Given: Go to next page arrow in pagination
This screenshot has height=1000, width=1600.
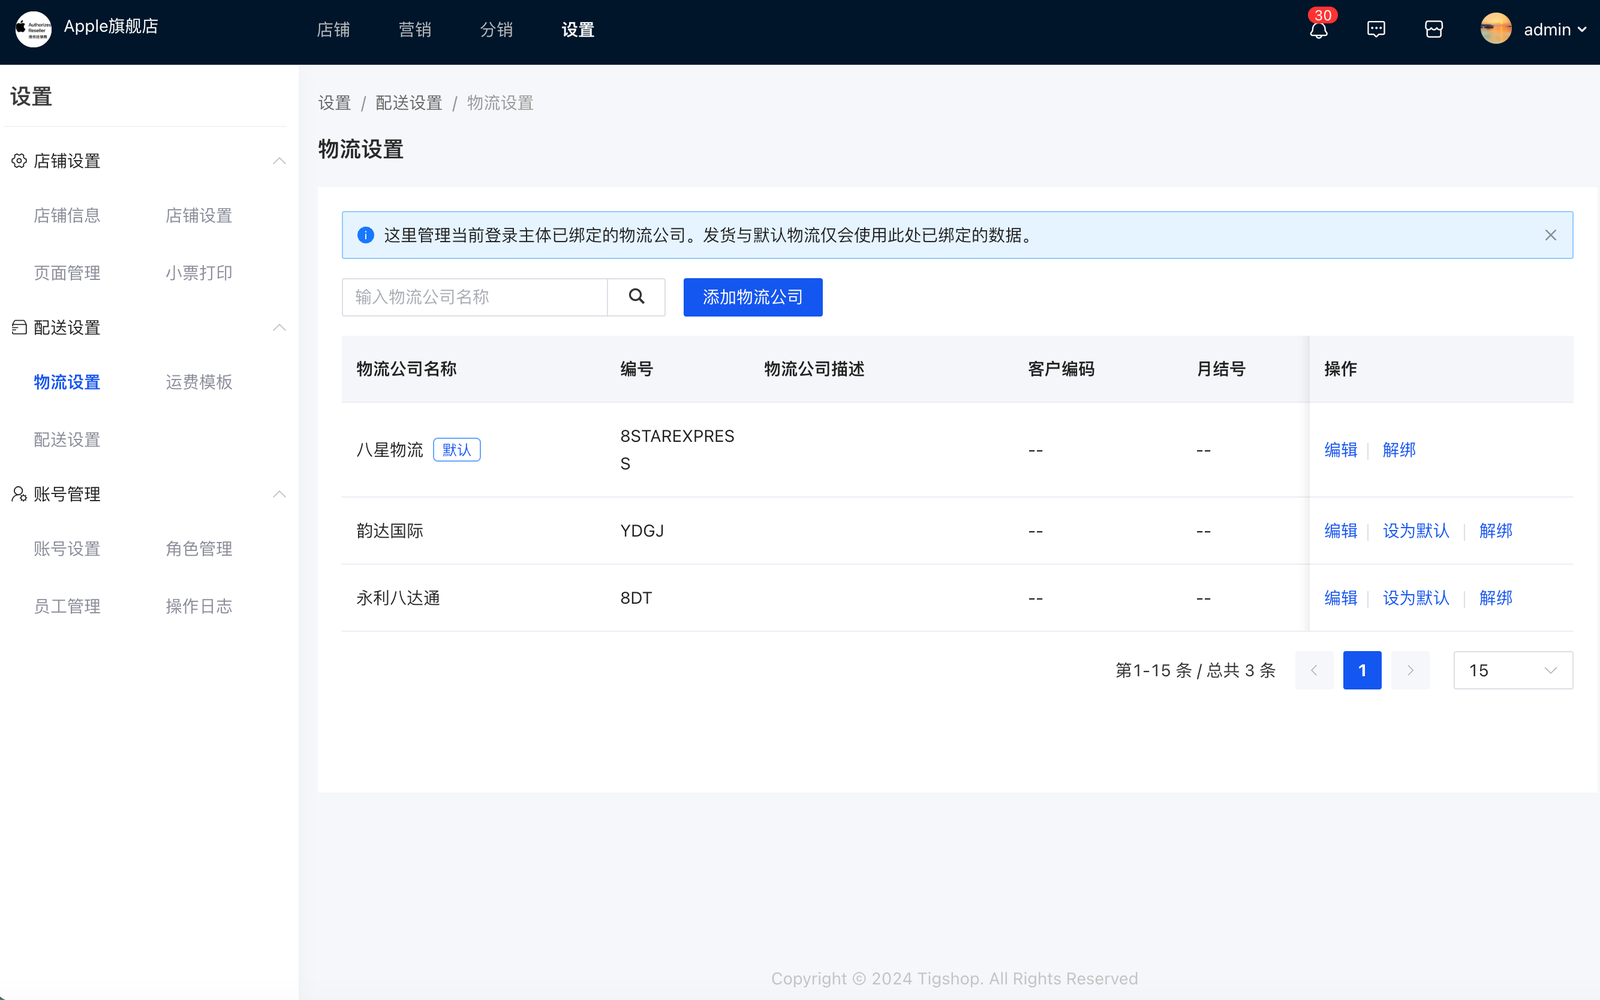Looking at the screenshot, I should pyautogui.click(x=1410, y=670).
